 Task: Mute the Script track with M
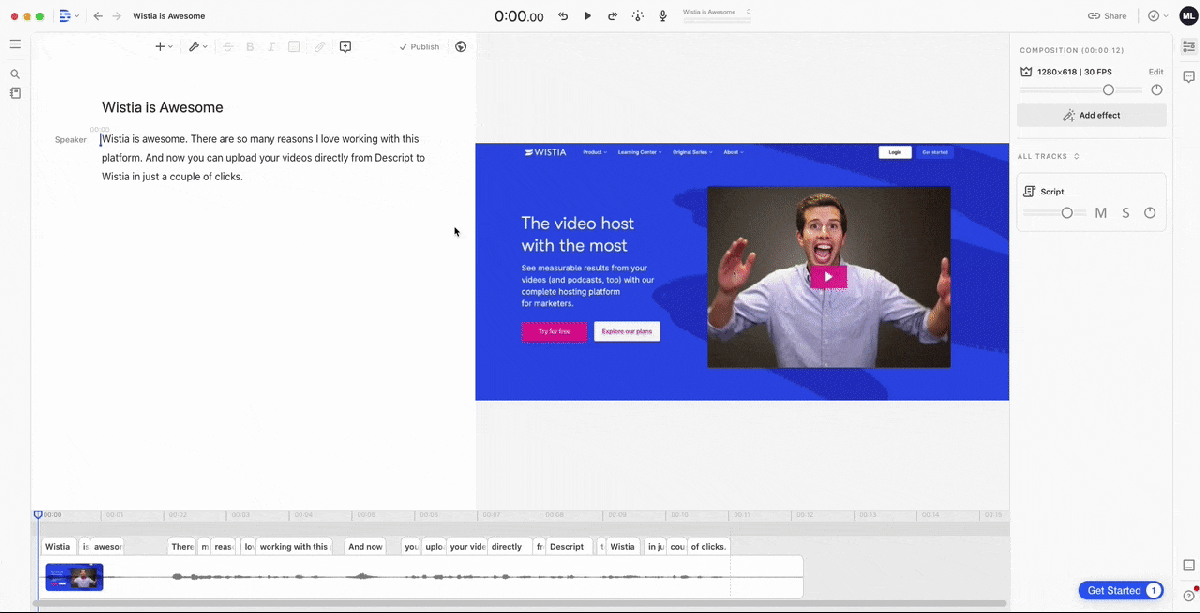pyautogui.click(x=1100, y=213)
